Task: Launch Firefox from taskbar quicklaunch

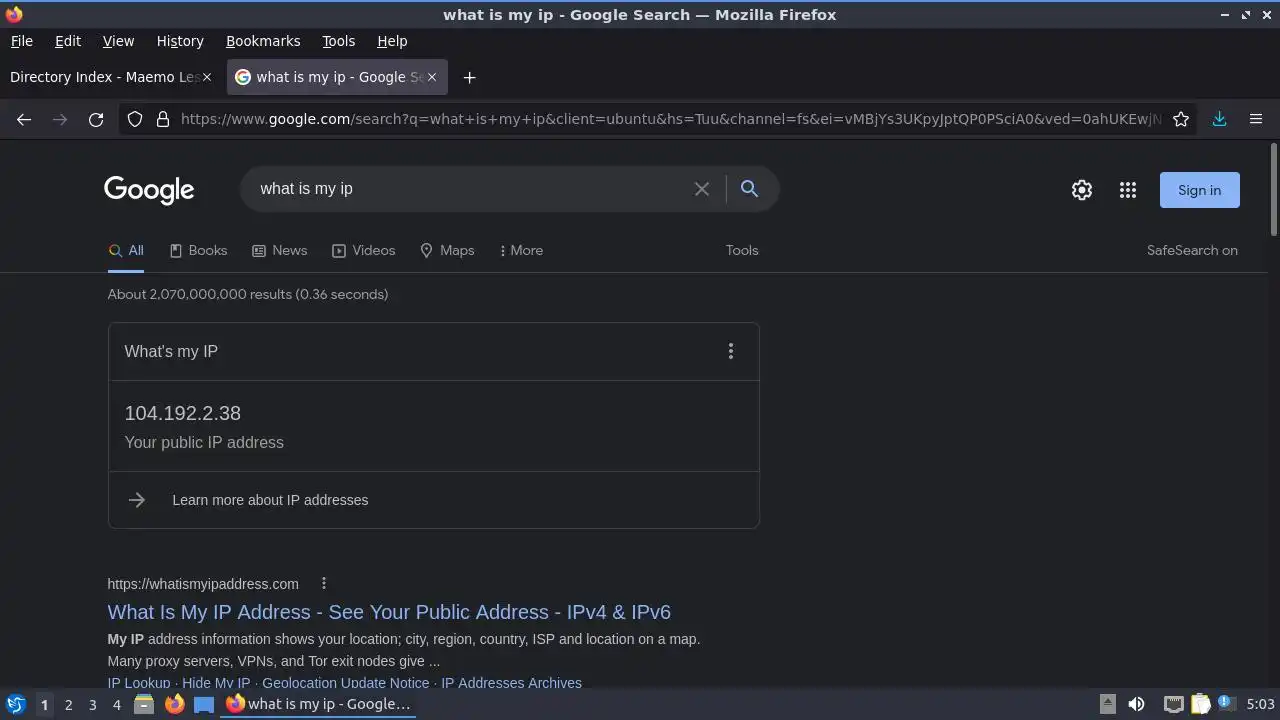Action: pos(174,704)
